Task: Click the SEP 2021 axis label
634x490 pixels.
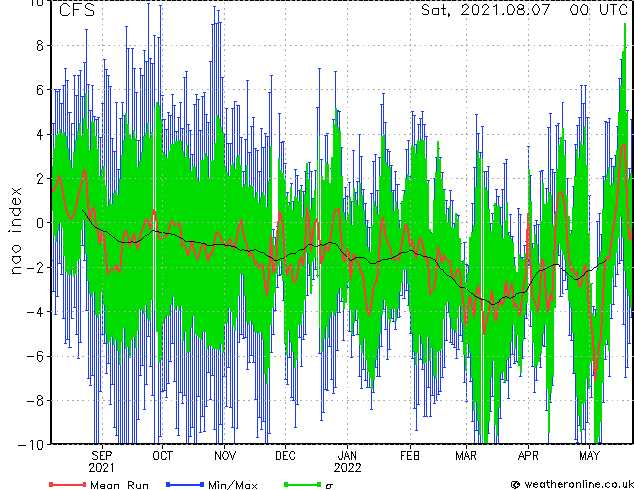Action: pyautogui.click(x=101, y=462)
